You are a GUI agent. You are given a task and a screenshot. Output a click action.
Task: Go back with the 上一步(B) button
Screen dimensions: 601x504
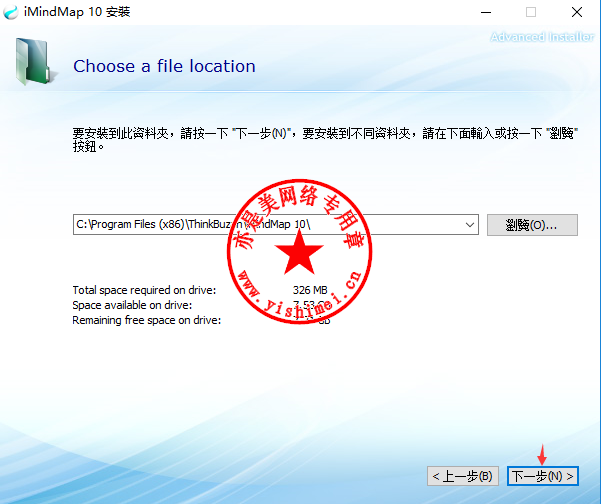463,476
